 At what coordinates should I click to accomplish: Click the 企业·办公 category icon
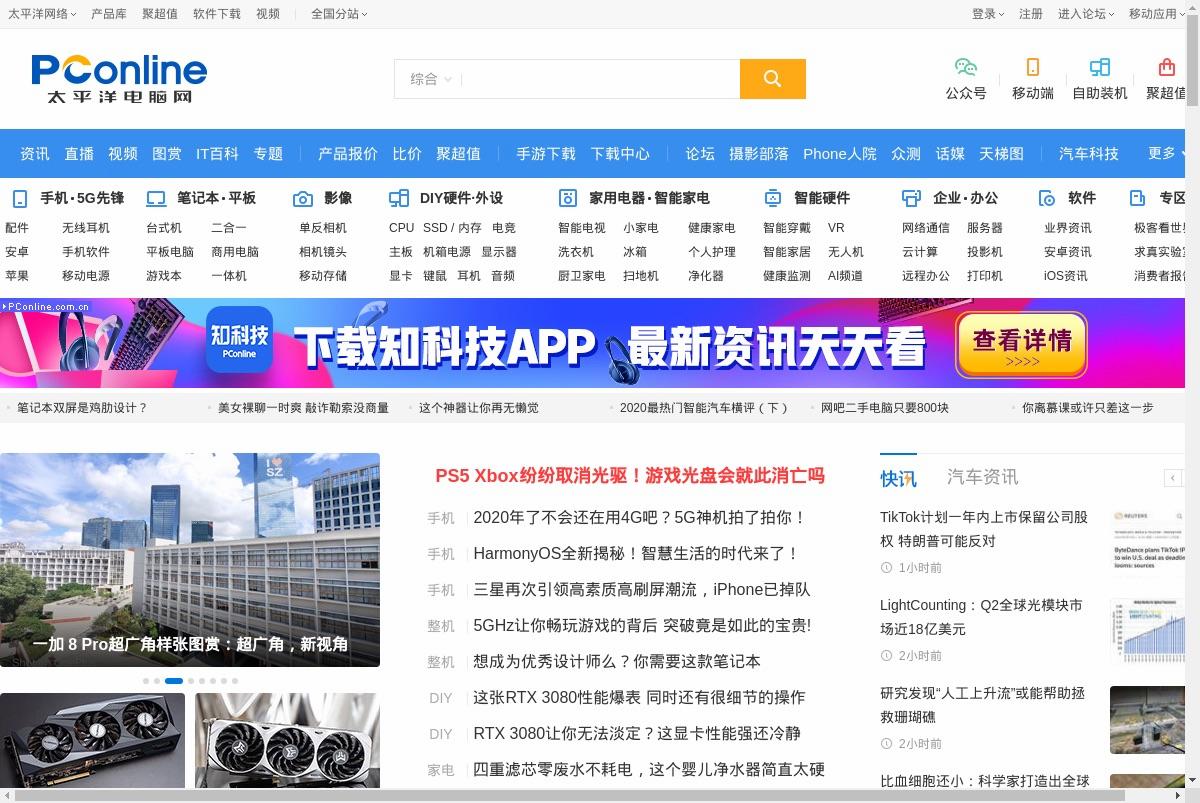911,198
